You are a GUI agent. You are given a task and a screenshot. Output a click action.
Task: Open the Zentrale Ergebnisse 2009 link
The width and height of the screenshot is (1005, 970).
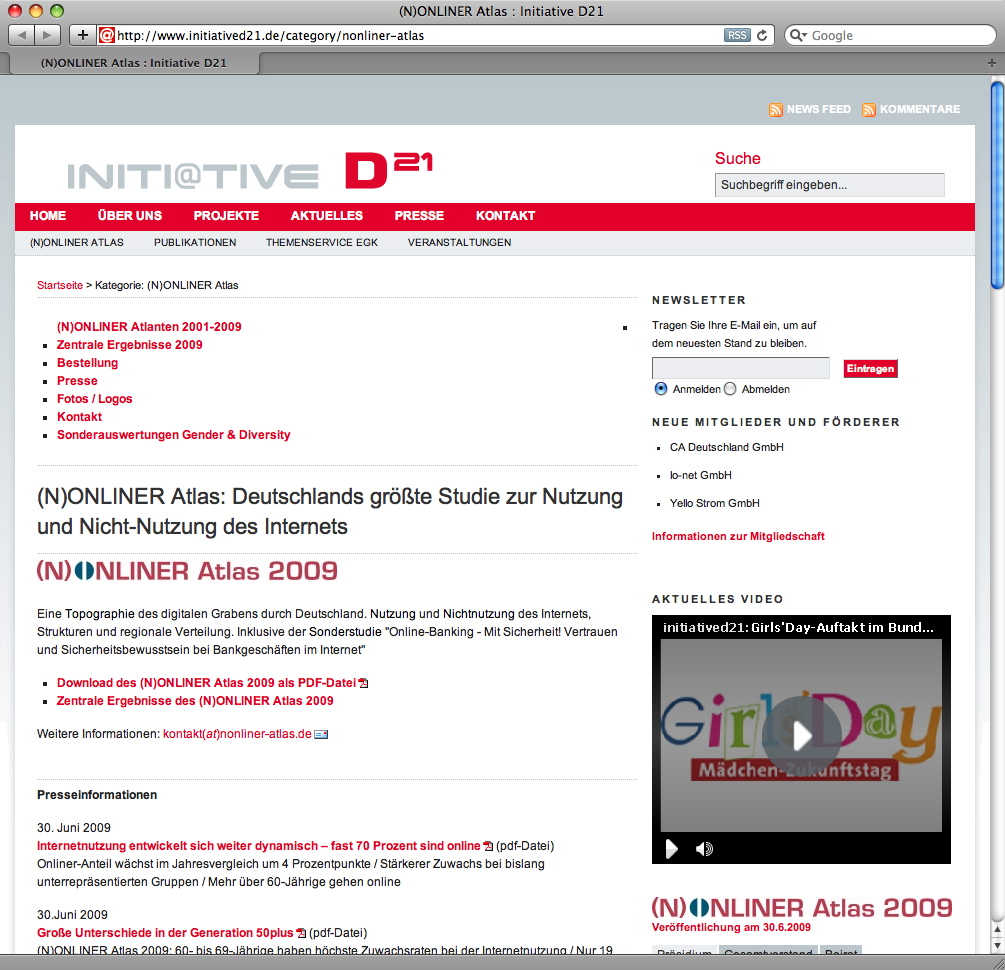pos(129,344)
